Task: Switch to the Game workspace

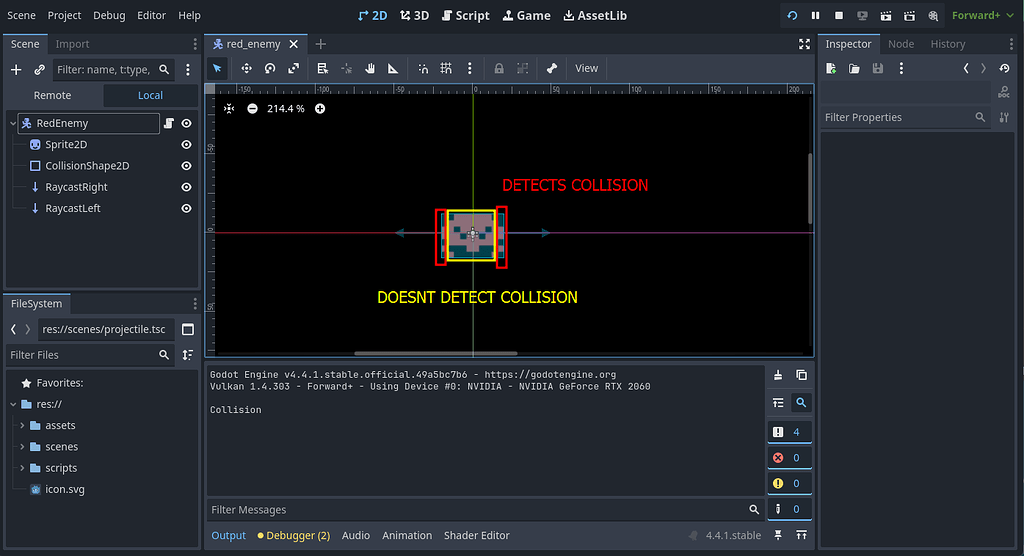Action: [526, 15]
